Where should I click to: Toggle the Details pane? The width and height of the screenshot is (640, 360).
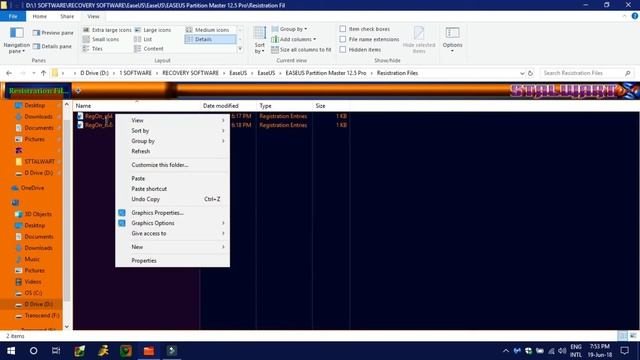click(52, 47)
